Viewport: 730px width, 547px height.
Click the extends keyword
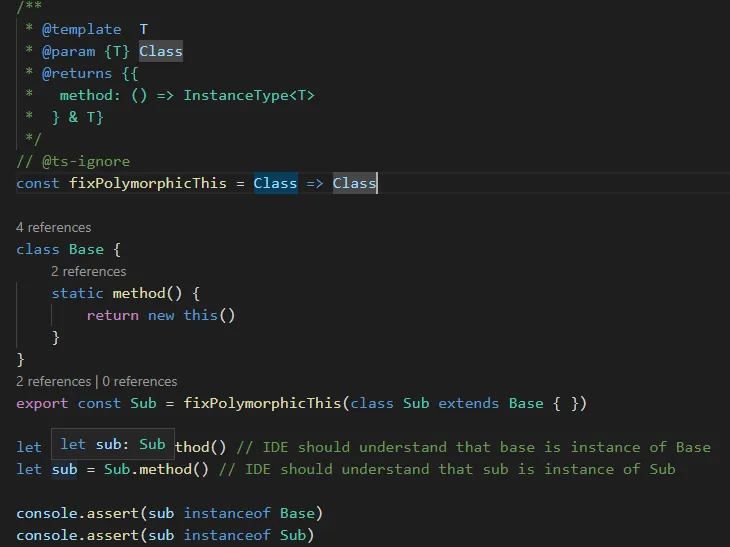pos(468,403)
